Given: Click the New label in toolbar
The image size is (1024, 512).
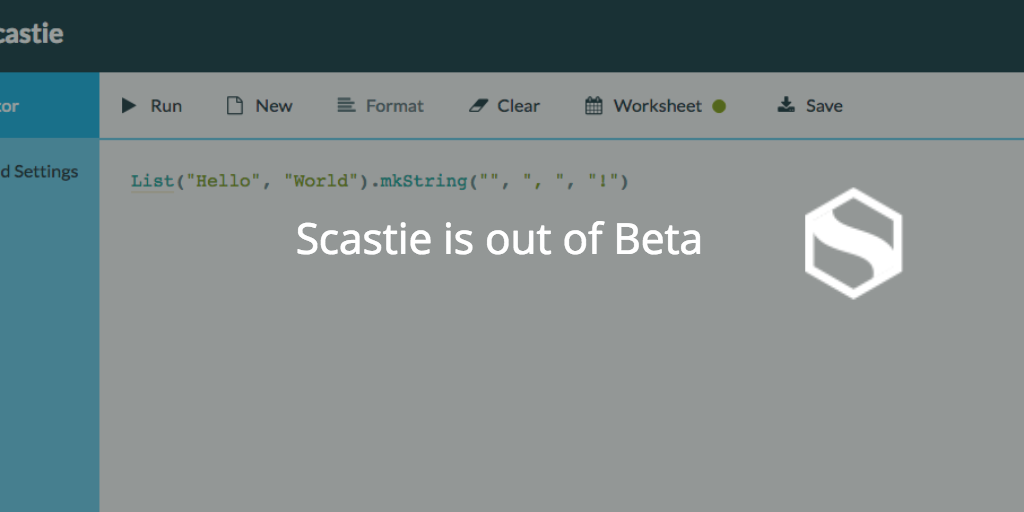Looking at the screenshot, I should 274,106.
